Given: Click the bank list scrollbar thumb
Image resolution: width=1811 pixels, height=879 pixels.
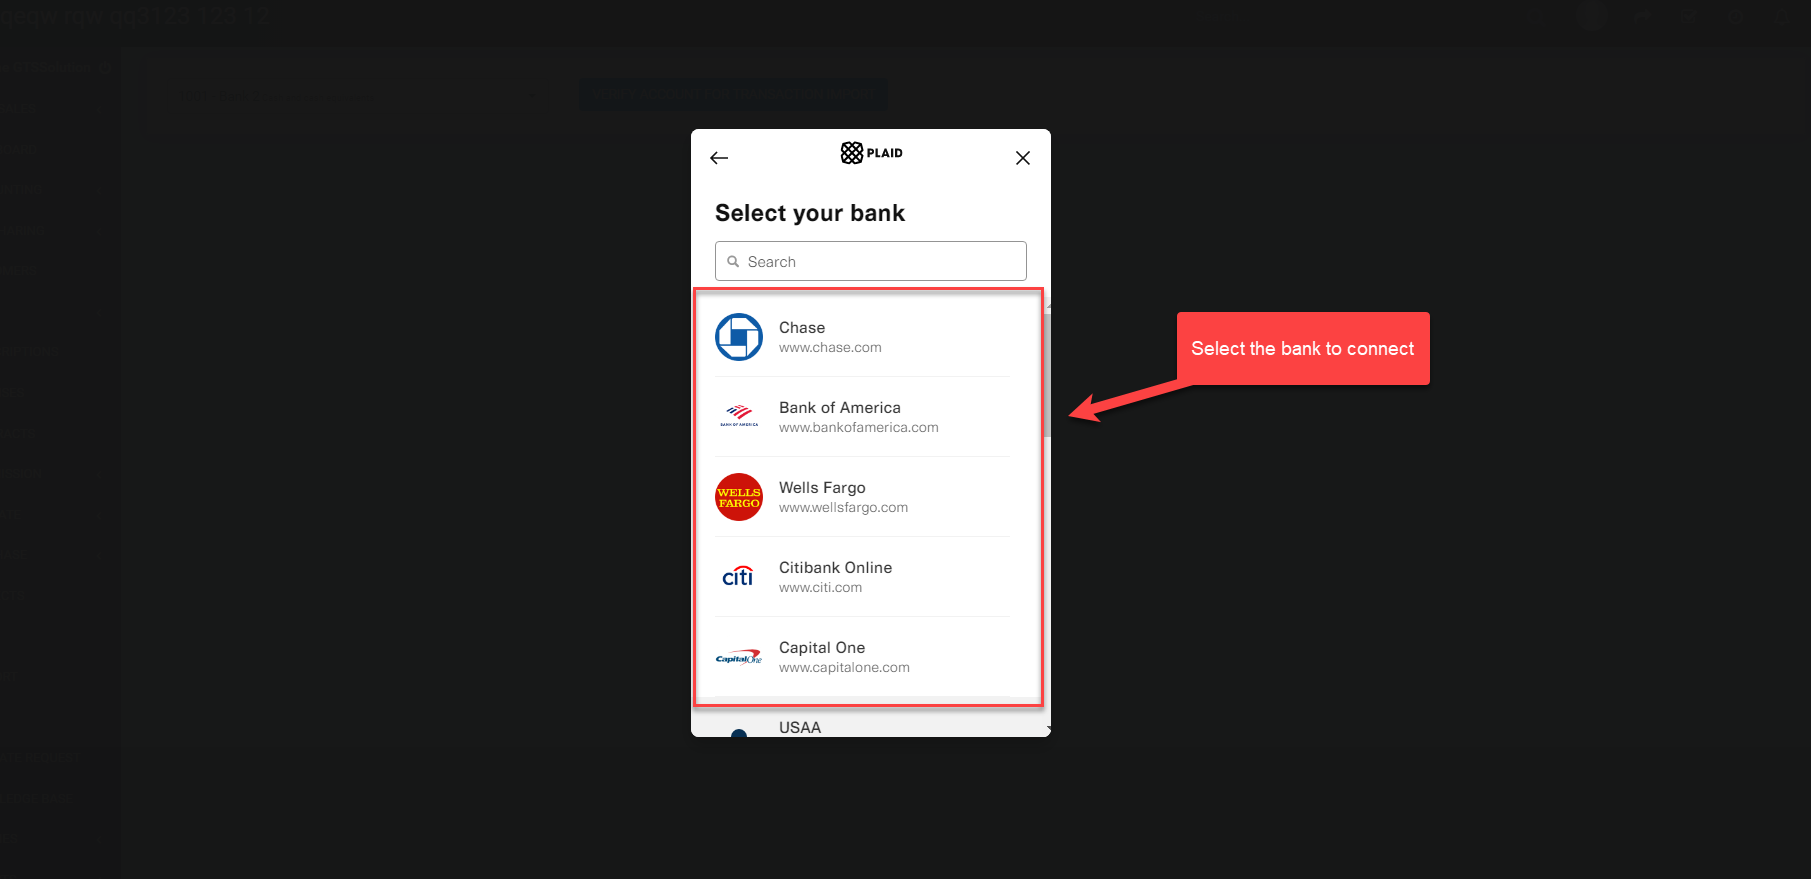Looking at the screenshot, I should 1047,375.
